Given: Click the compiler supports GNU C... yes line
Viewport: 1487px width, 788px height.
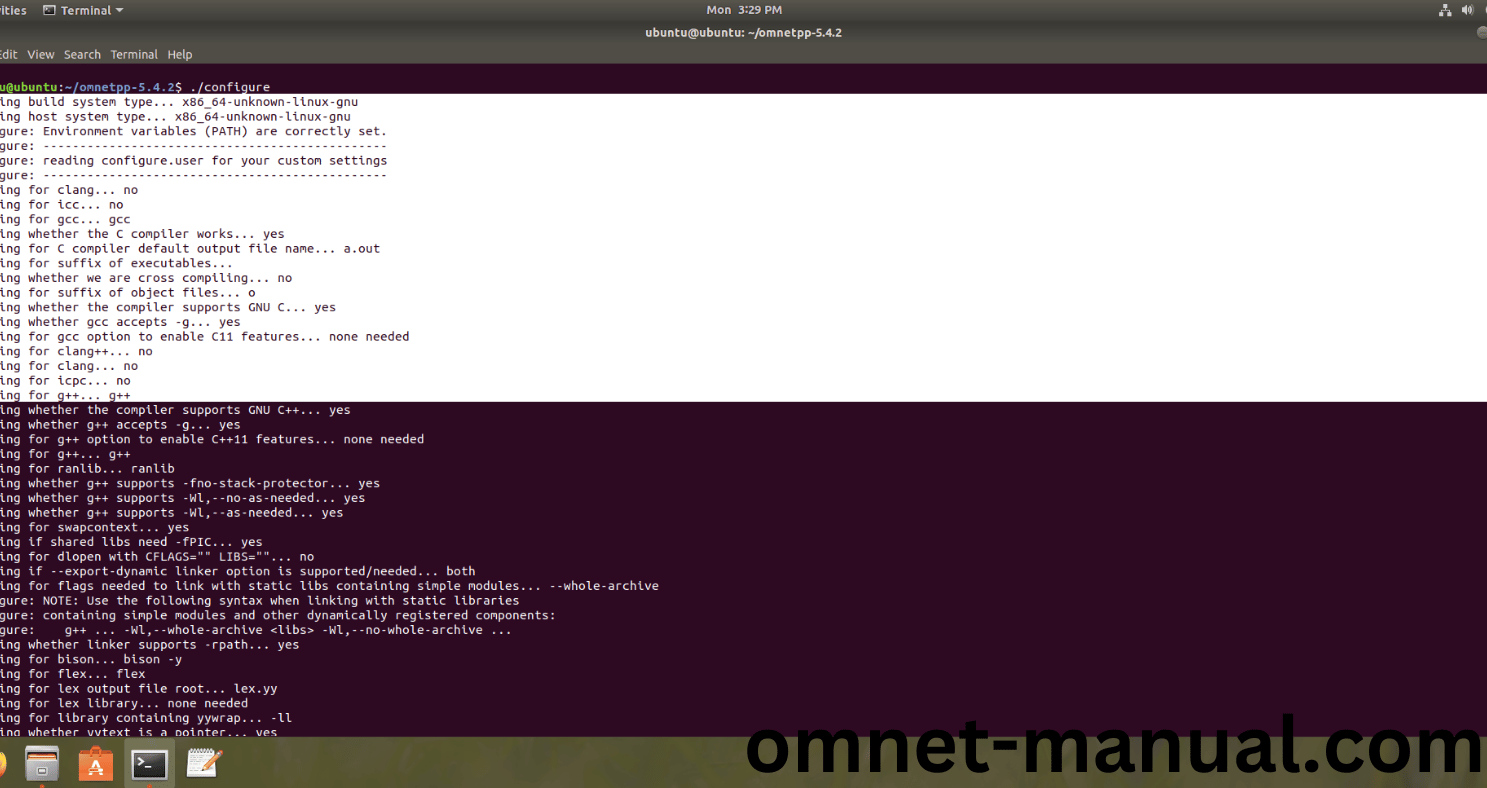Looking at the screenshot, I should pyautogui.click(x=168, y=307).
